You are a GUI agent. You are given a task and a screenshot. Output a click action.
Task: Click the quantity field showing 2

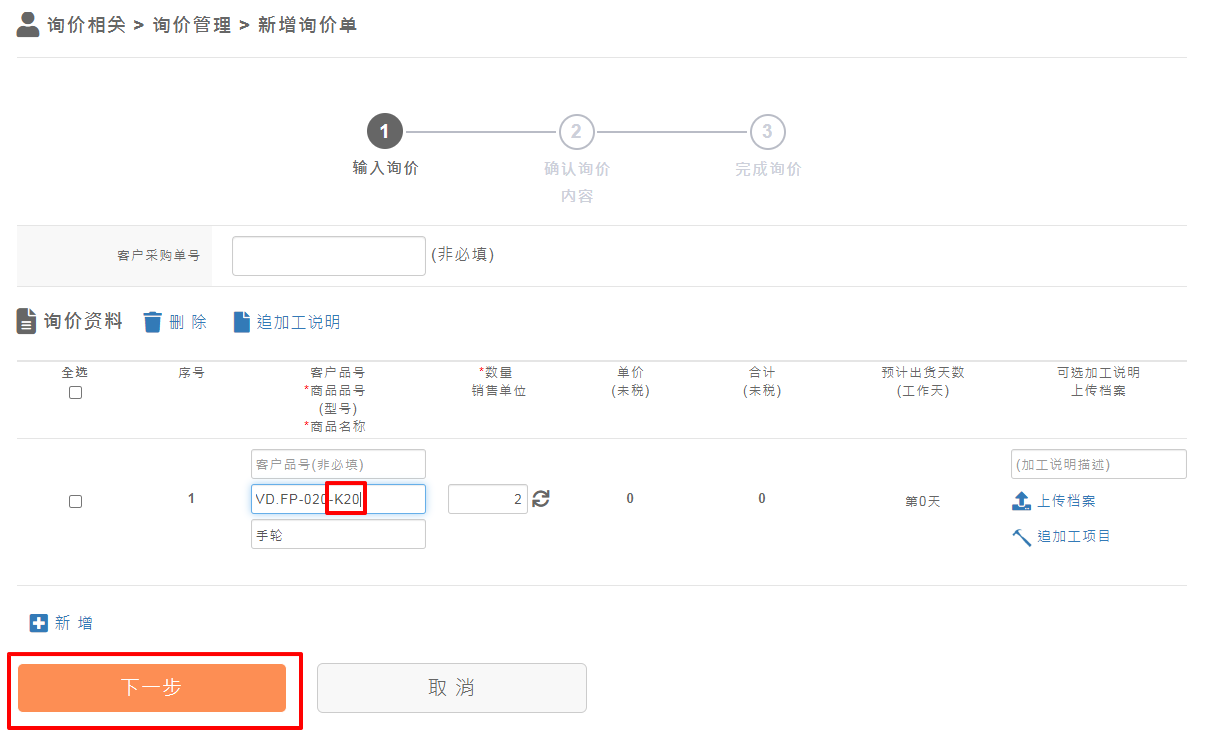tap(487, 499)
